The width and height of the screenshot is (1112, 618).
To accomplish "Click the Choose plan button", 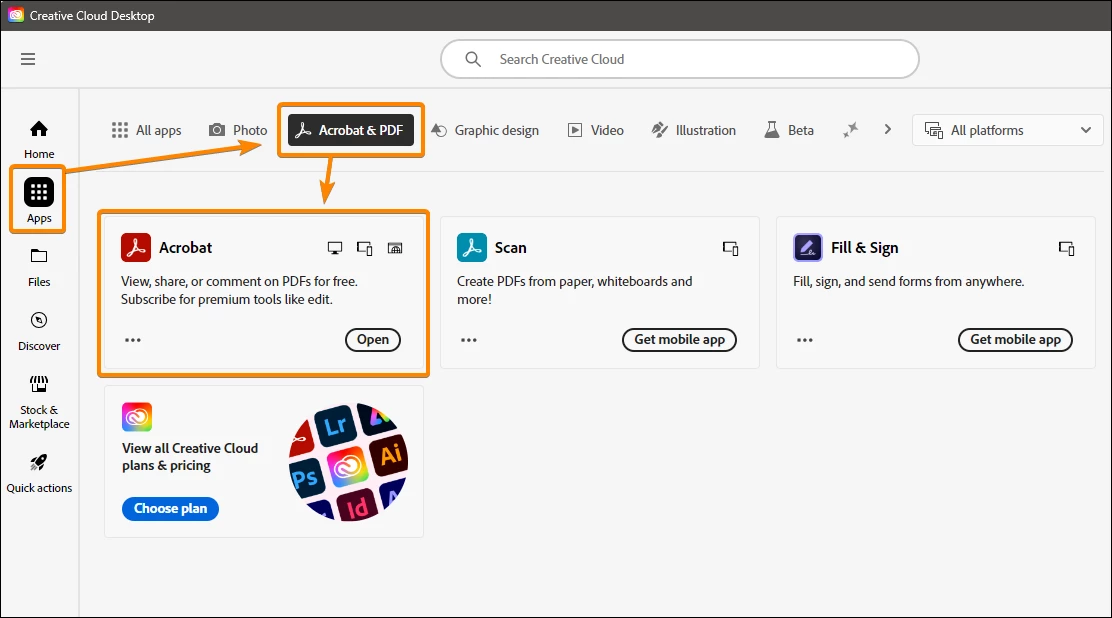I will coord(170,509).
